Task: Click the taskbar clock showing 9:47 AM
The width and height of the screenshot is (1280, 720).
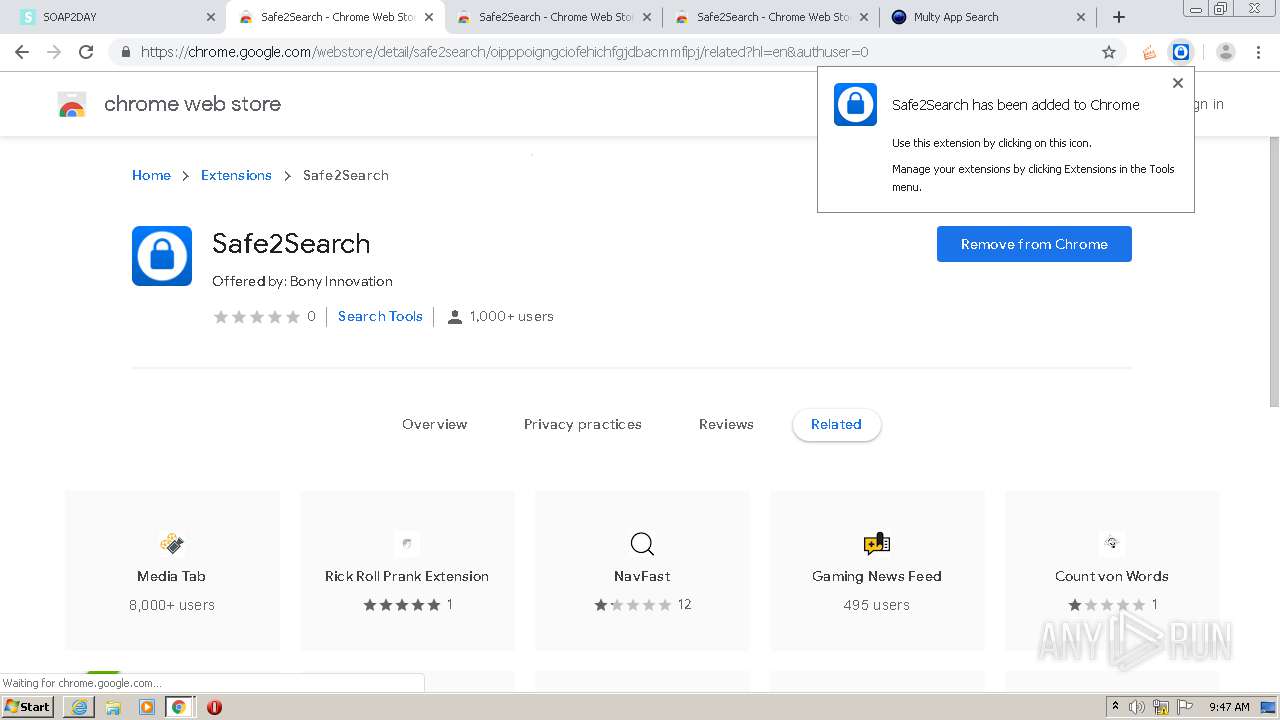Action: click(x=1229, y=707)
